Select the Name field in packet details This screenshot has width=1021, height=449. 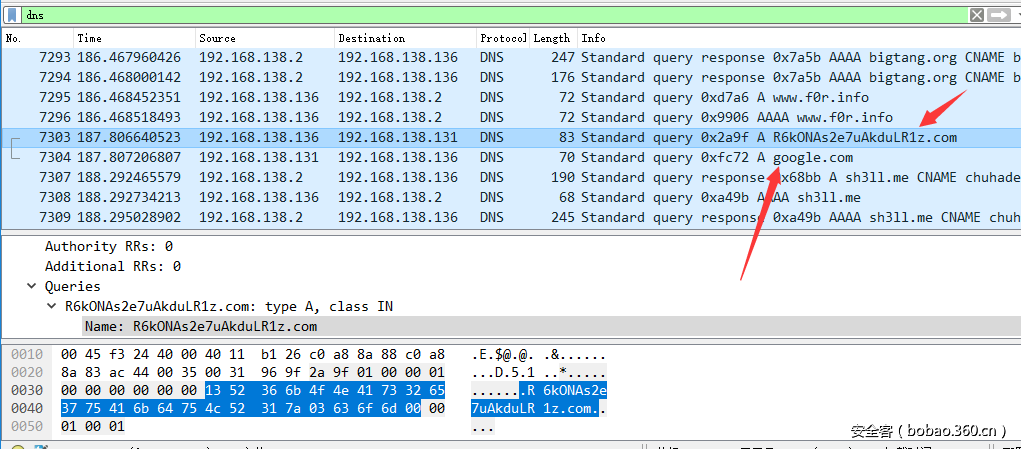click(x=200, y=326)
